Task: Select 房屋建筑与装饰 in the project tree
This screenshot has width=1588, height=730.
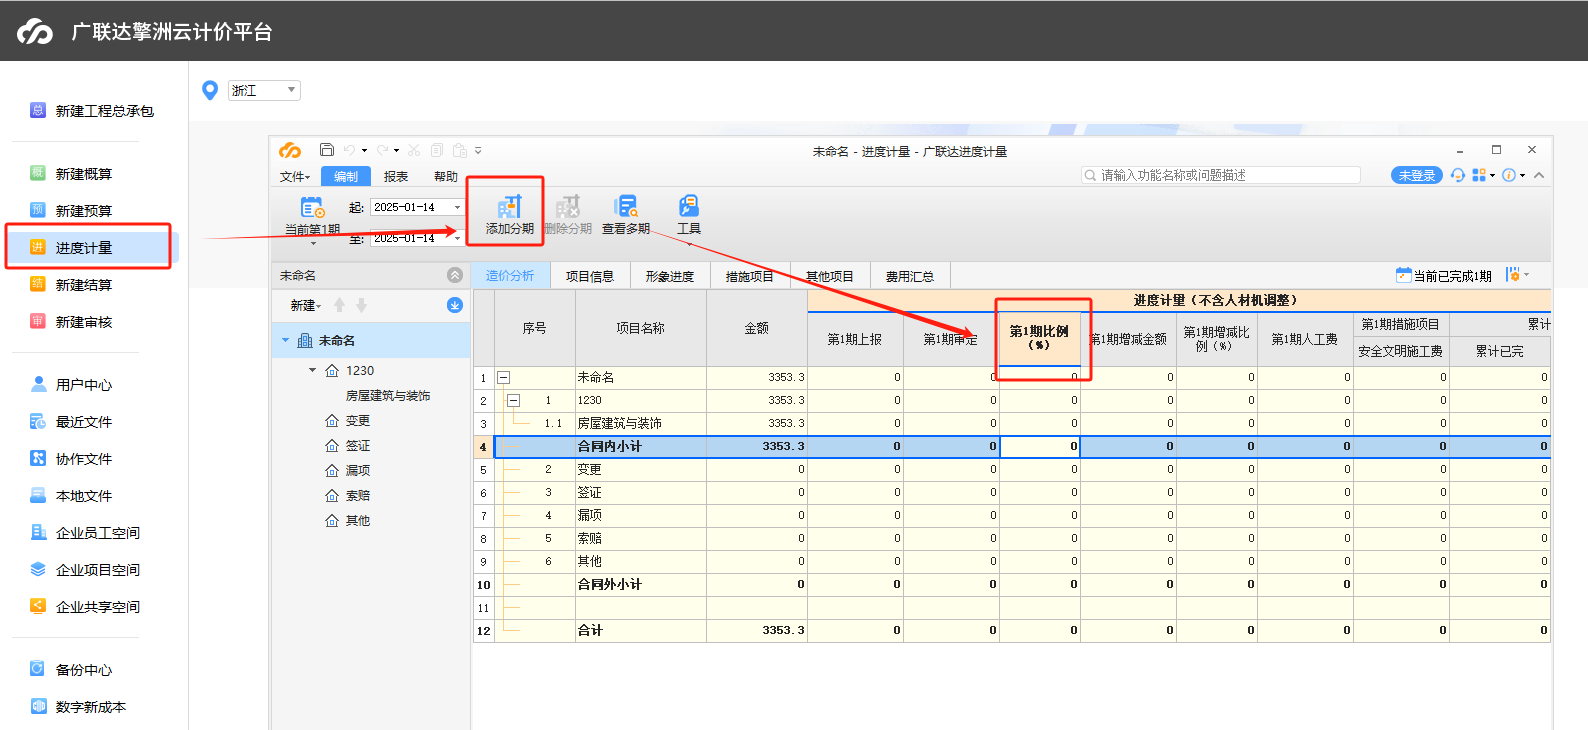Action: (x=388, y=396)
